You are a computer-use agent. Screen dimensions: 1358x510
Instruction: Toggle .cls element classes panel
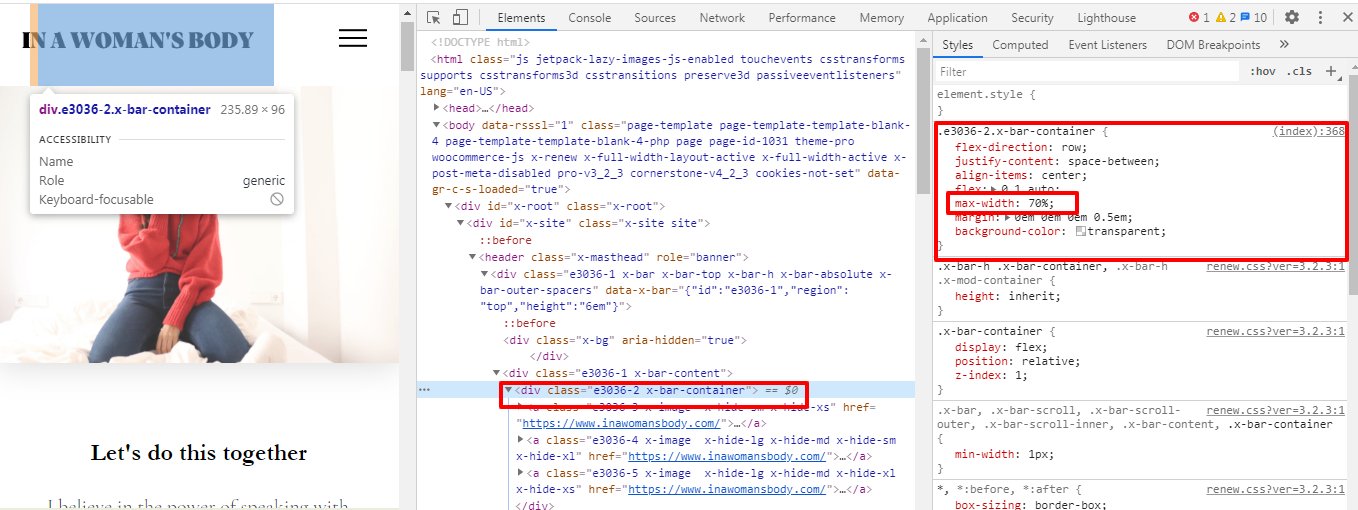pos(1300,71)
